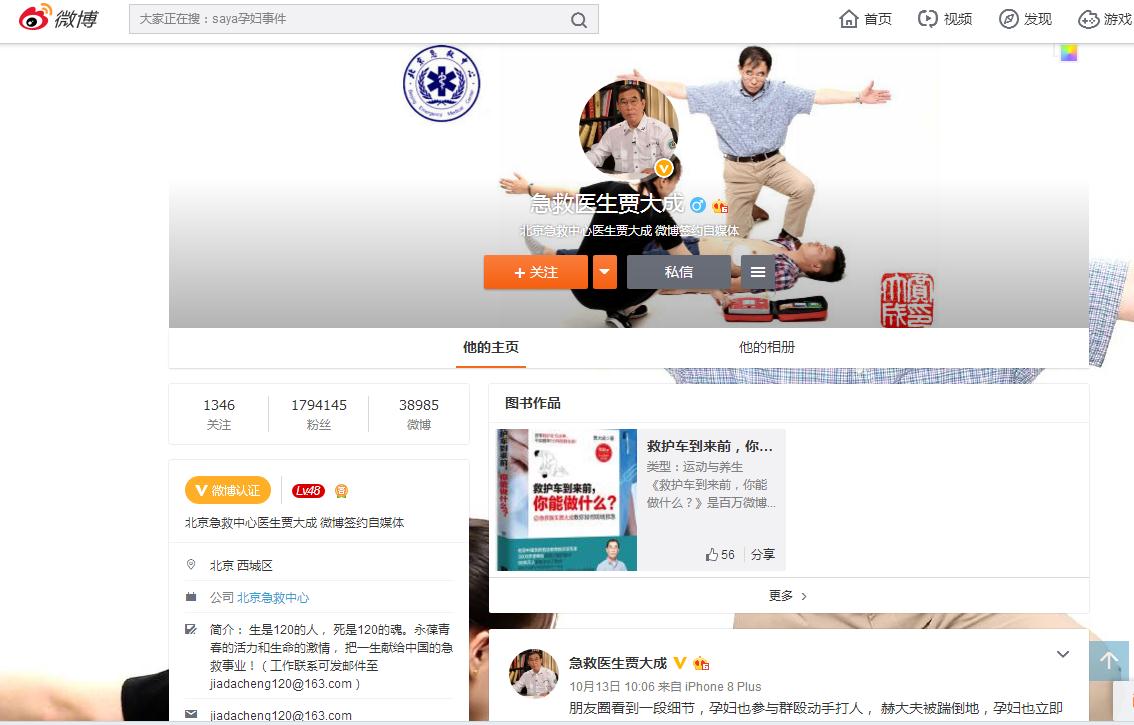Open the book cover thumbnail
The image size is (1134, 725).
tap(567, 499)
